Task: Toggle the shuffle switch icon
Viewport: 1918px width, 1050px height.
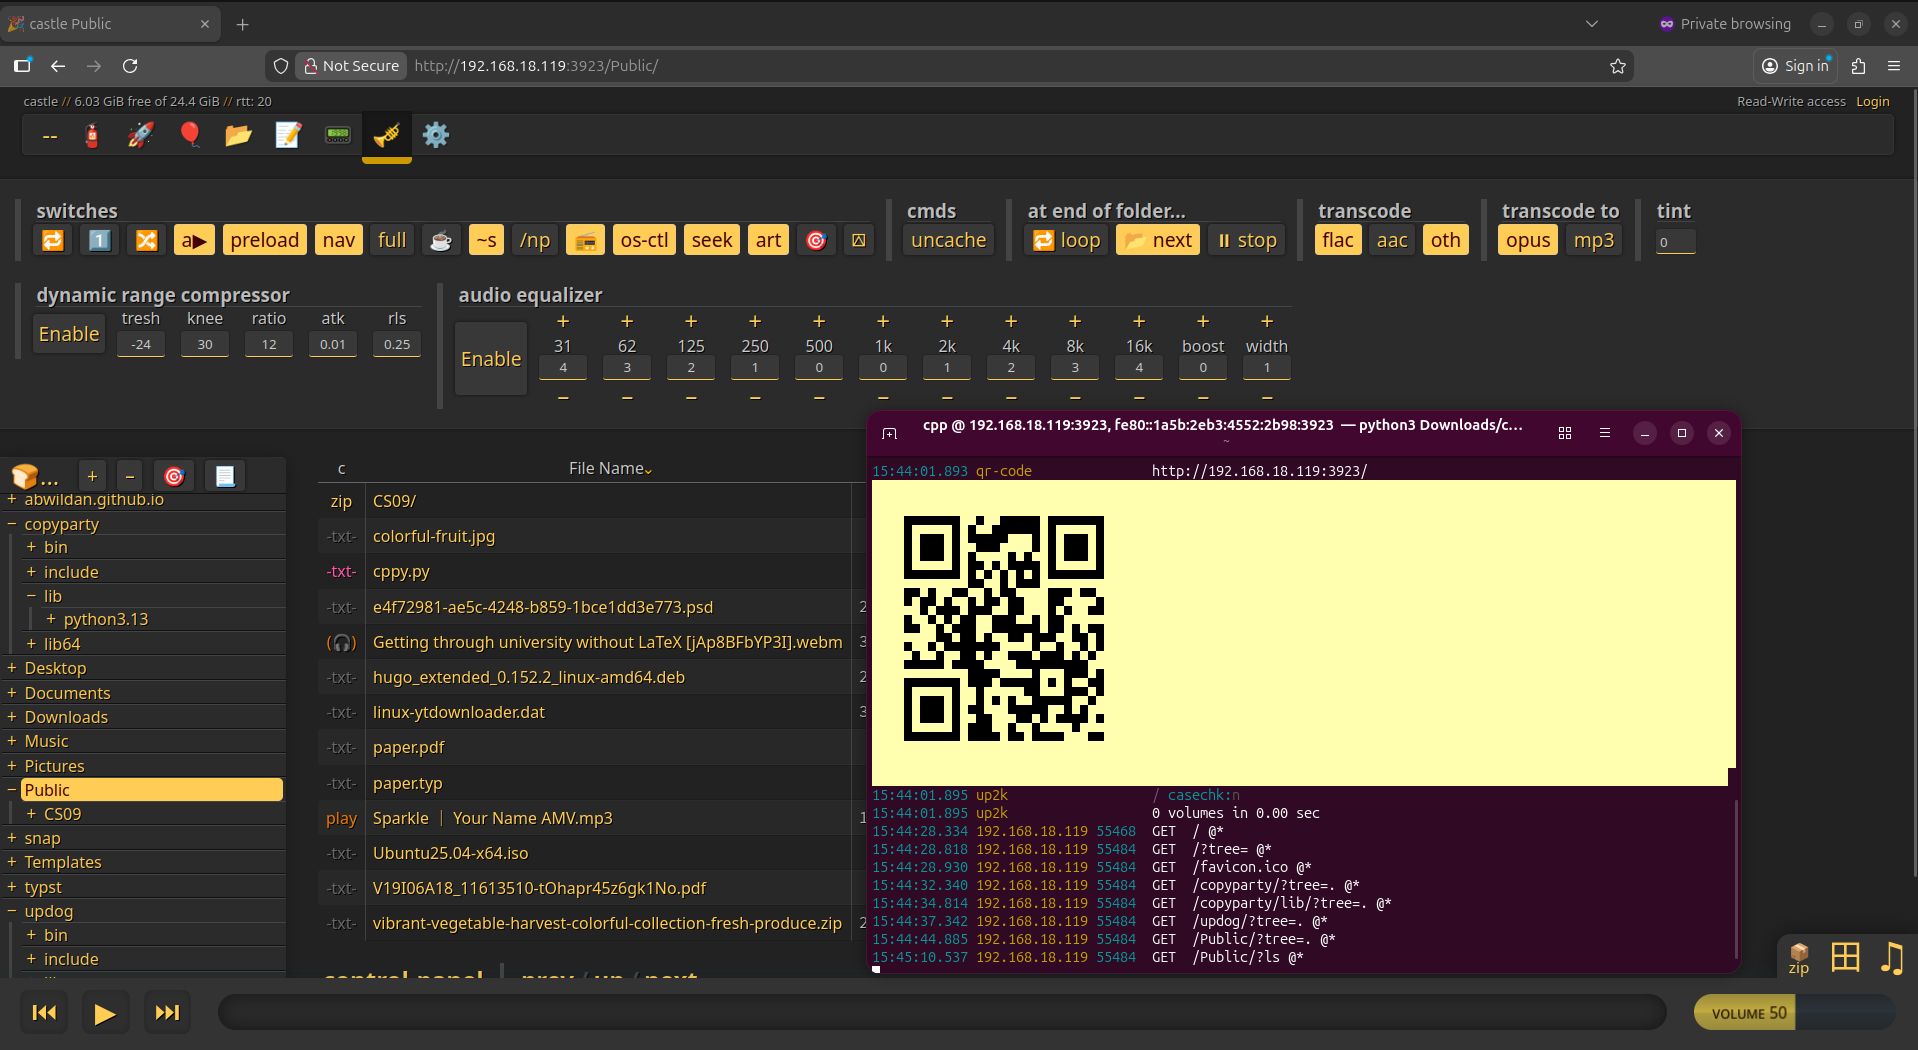Action: 147,240
